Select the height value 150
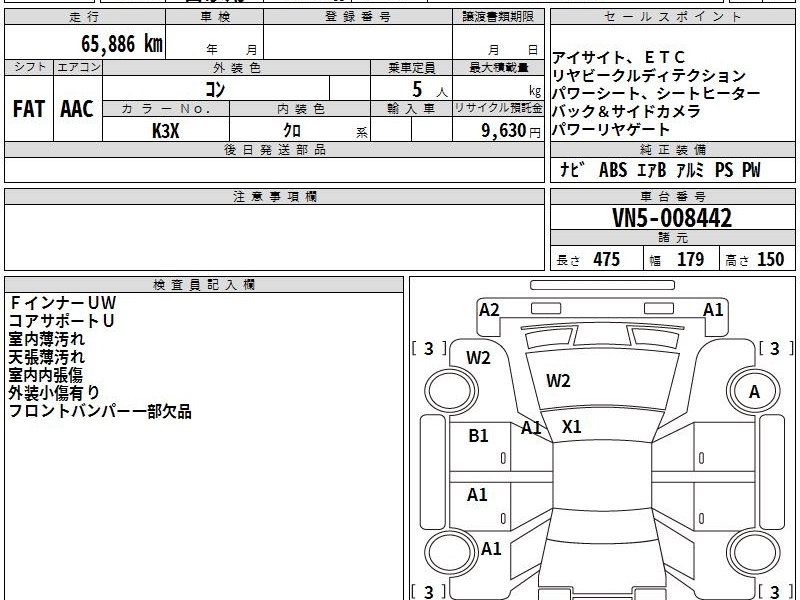The height and width of the screenshot is (600, 800). tap(770, 259)
